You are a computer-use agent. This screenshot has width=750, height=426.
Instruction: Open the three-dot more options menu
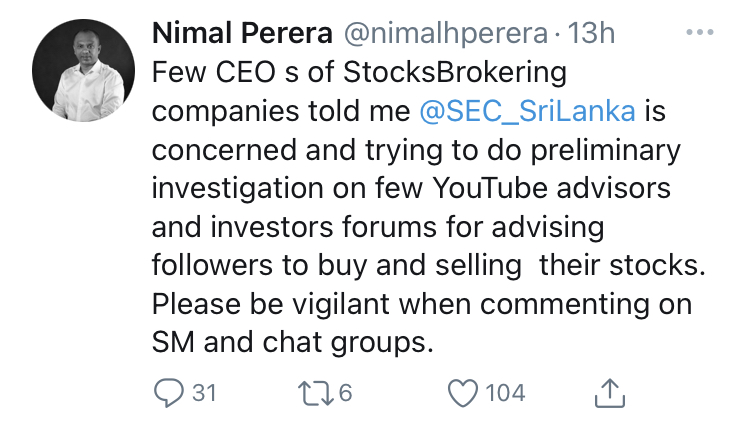point(700,33)
